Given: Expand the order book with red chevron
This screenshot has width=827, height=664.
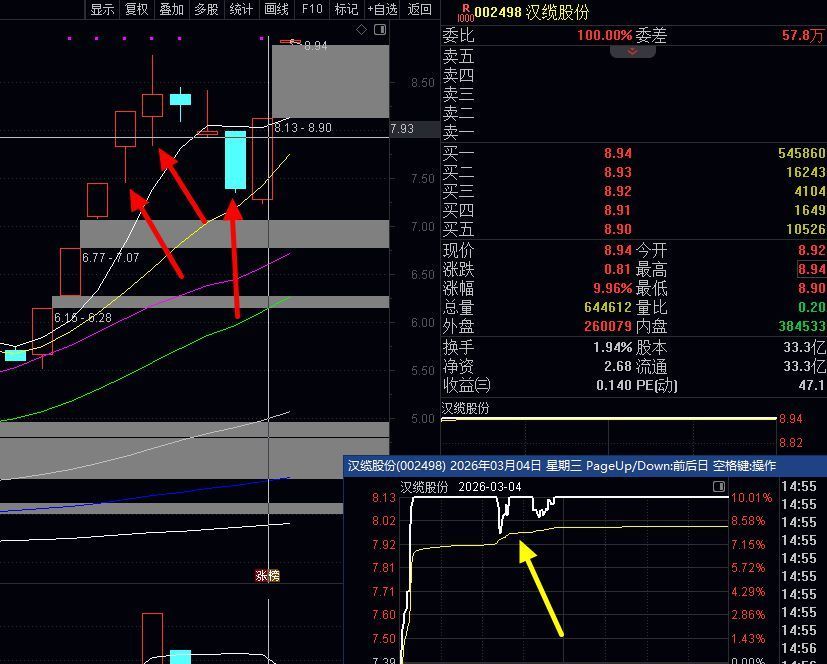Looking at the screenshot, I should [x=632, y=49].
